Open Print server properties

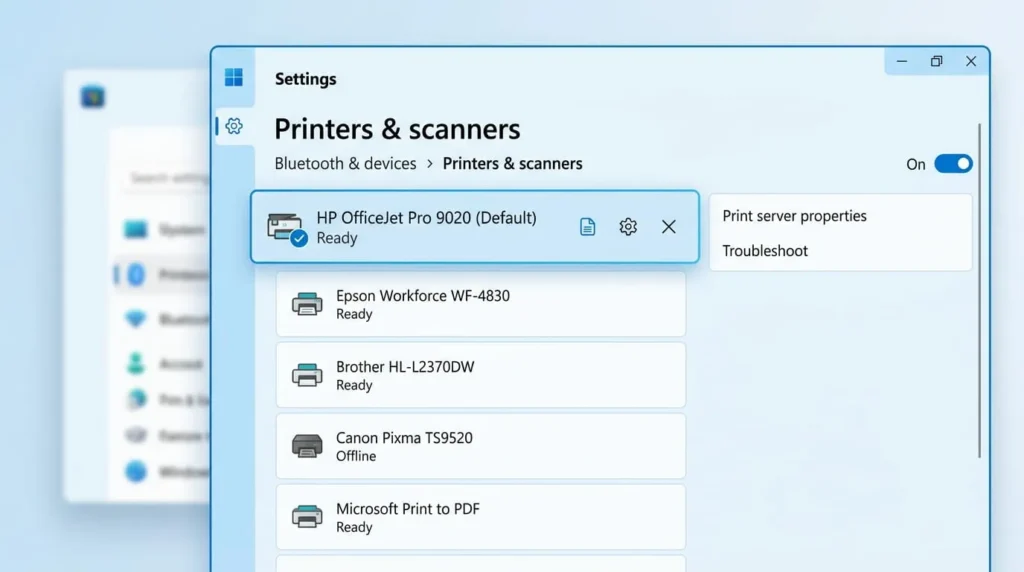[x=794, y=216]
